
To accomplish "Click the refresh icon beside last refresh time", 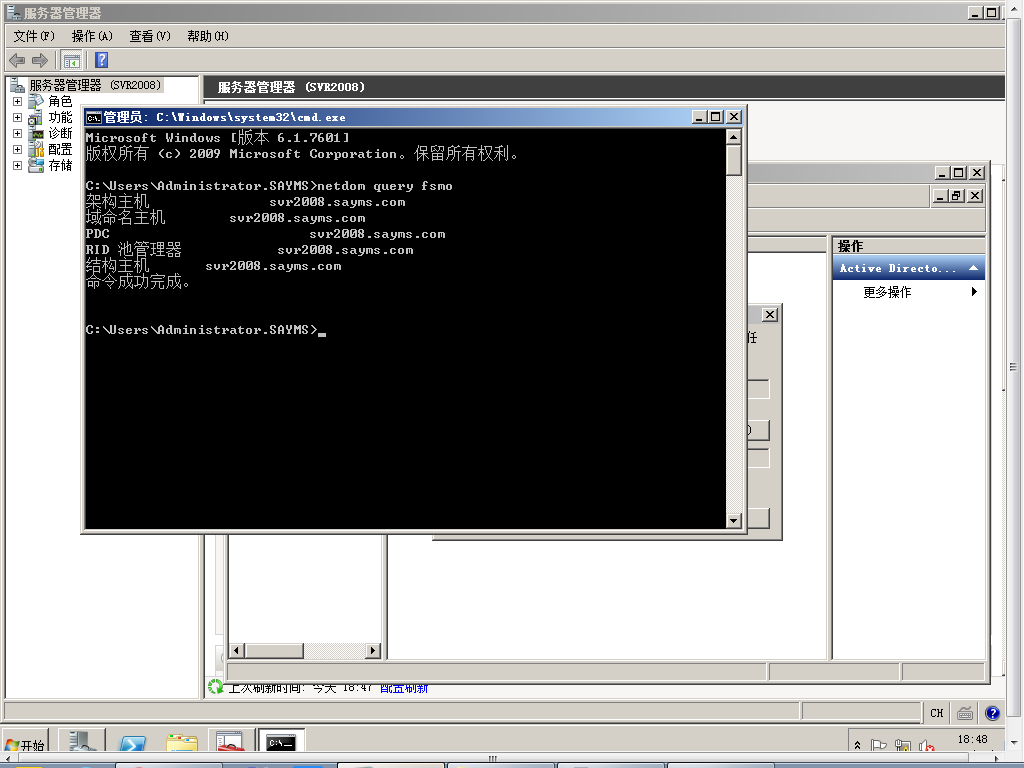I will pos(215,687).
